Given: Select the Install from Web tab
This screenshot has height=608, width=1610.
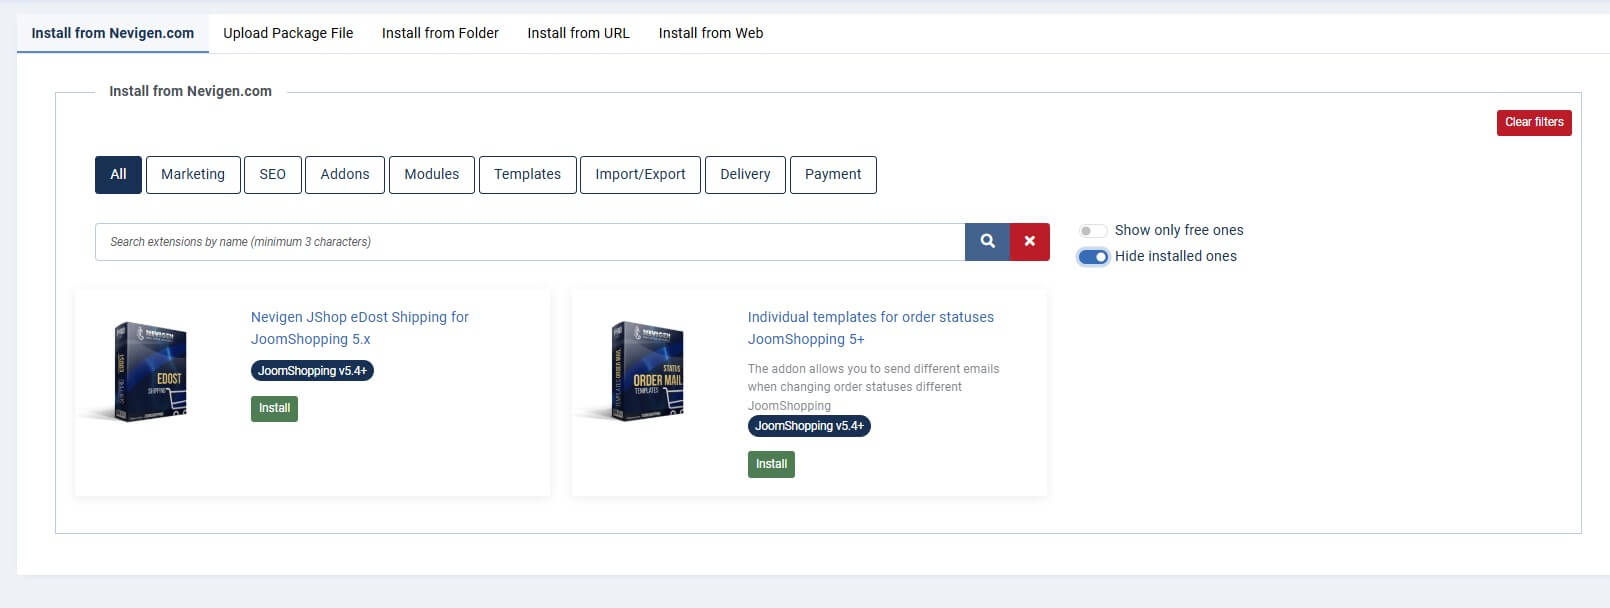Looking at the screenshot, I should coord(710,33).
